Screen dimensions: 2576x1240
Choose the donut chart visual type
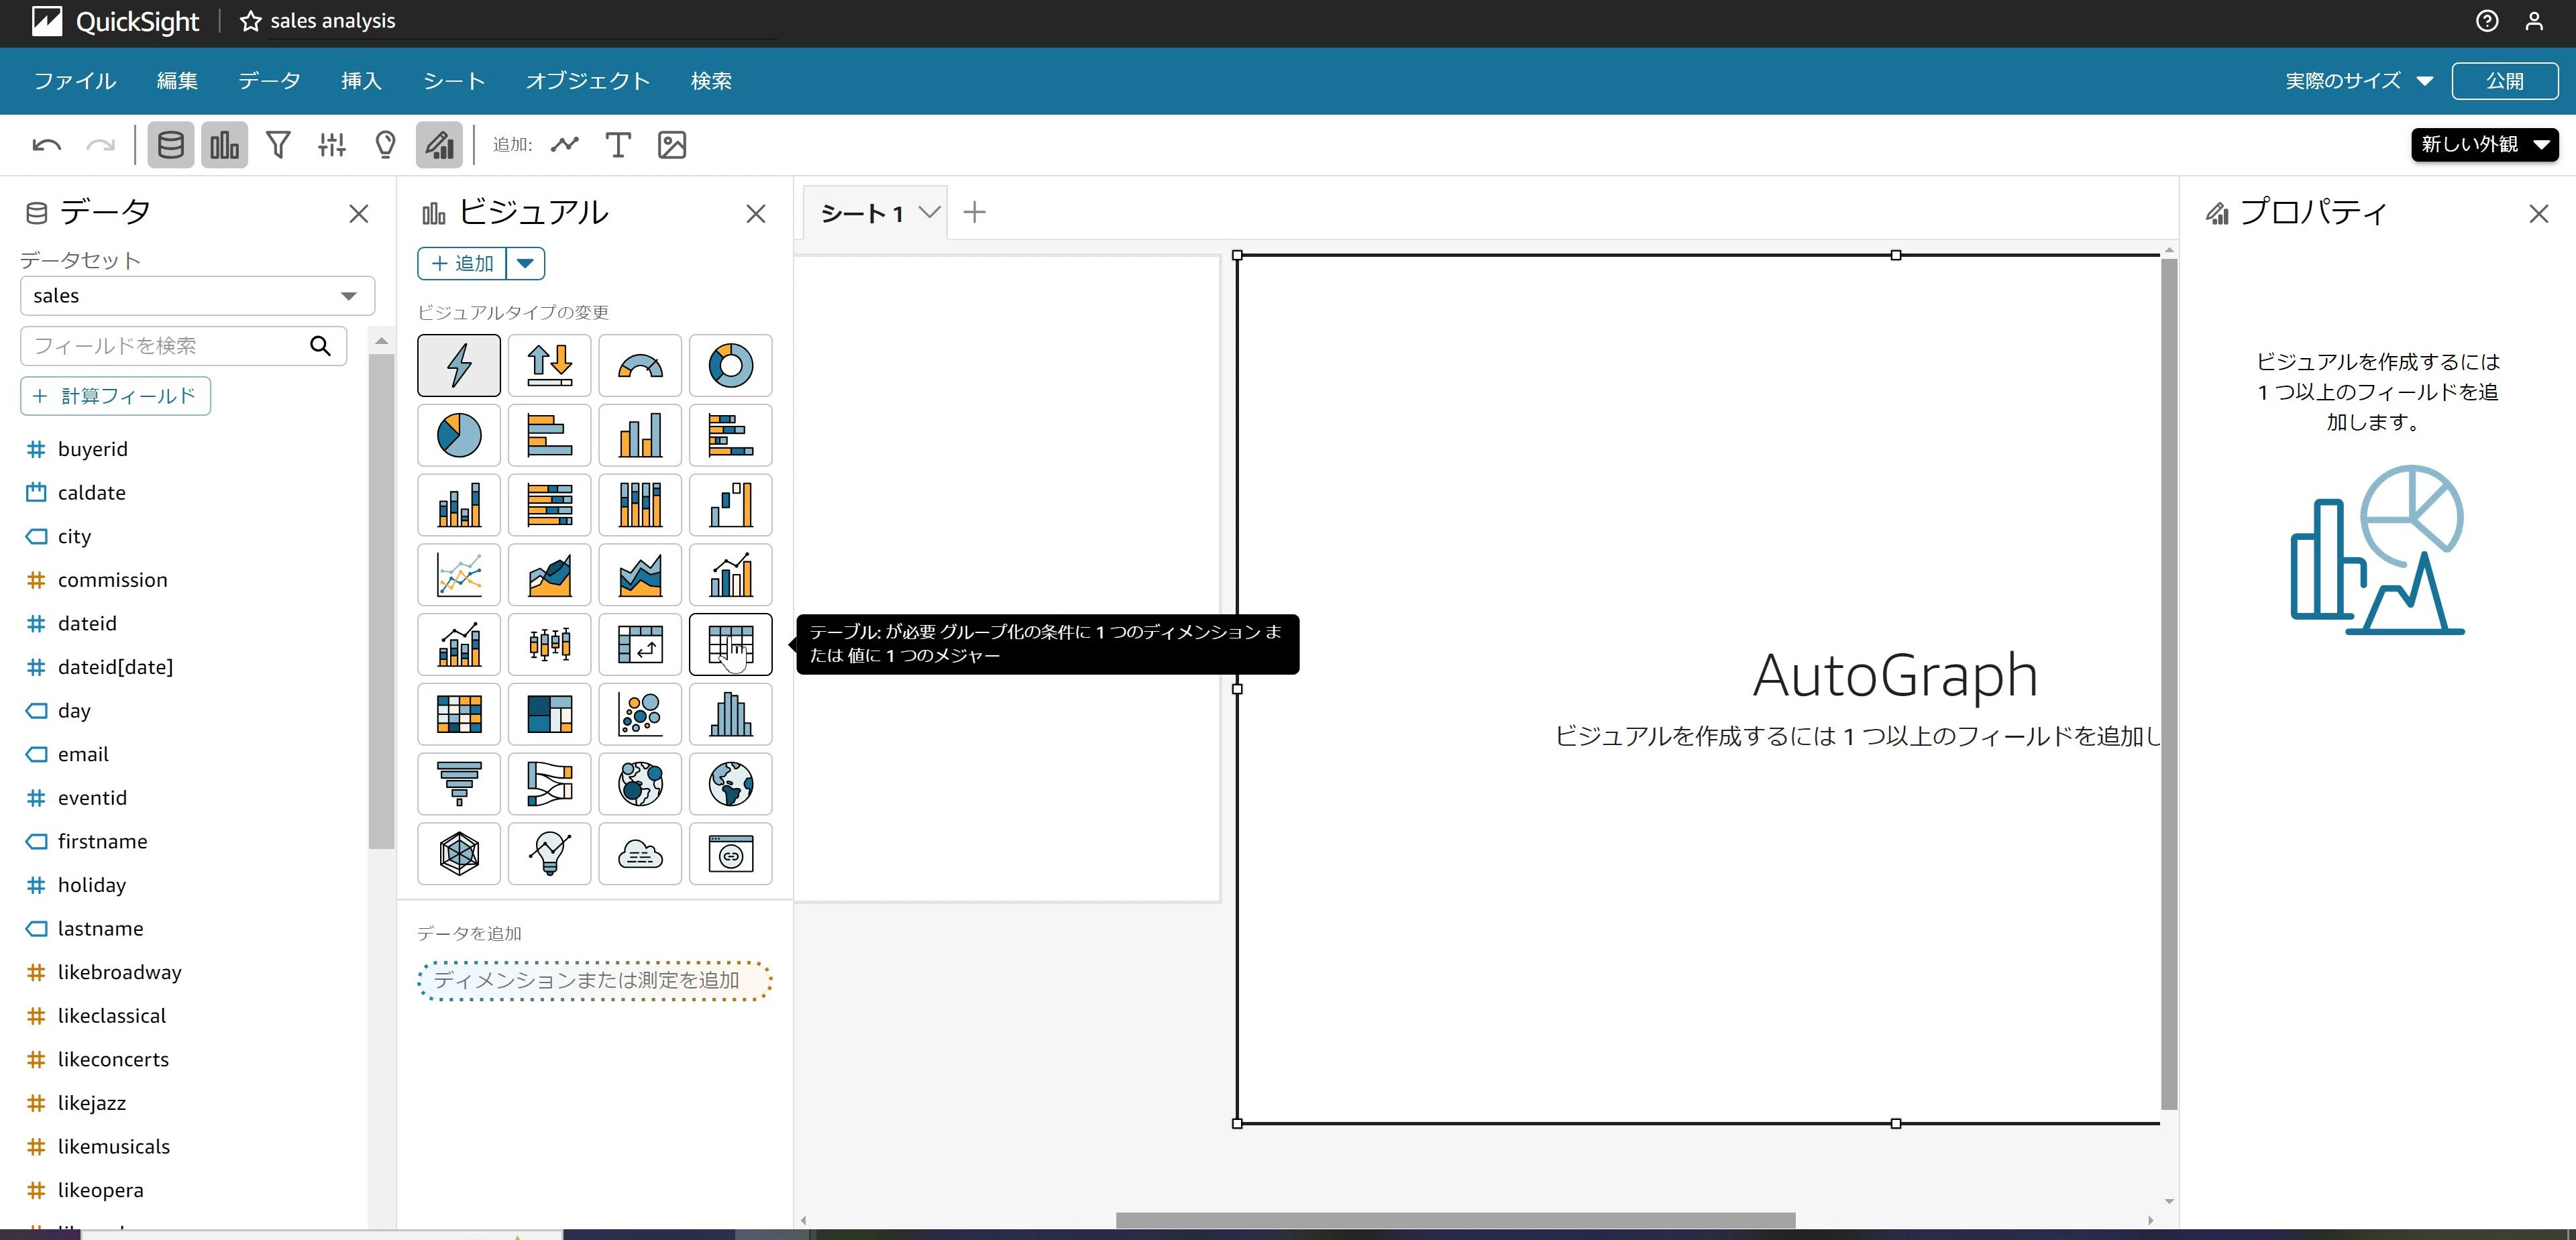tap(730, 365)
